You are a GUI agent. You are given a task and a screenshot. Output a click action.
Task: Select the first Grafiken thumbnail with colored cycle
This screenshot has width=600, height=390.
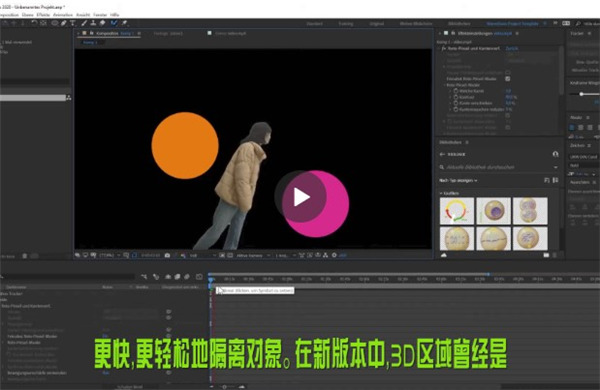coord(457,211)
